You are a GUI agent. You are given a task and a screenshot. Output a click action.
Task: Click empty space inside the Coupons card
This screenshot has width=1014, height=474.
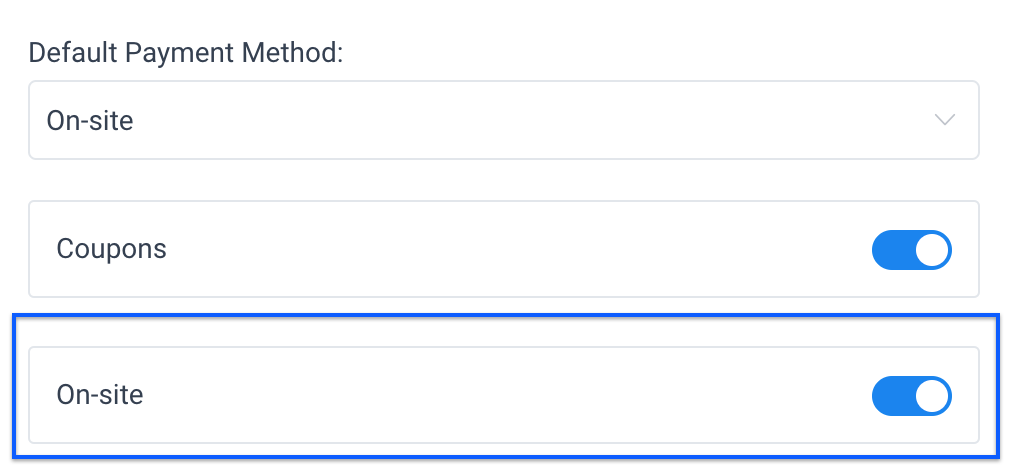[520, 250]
